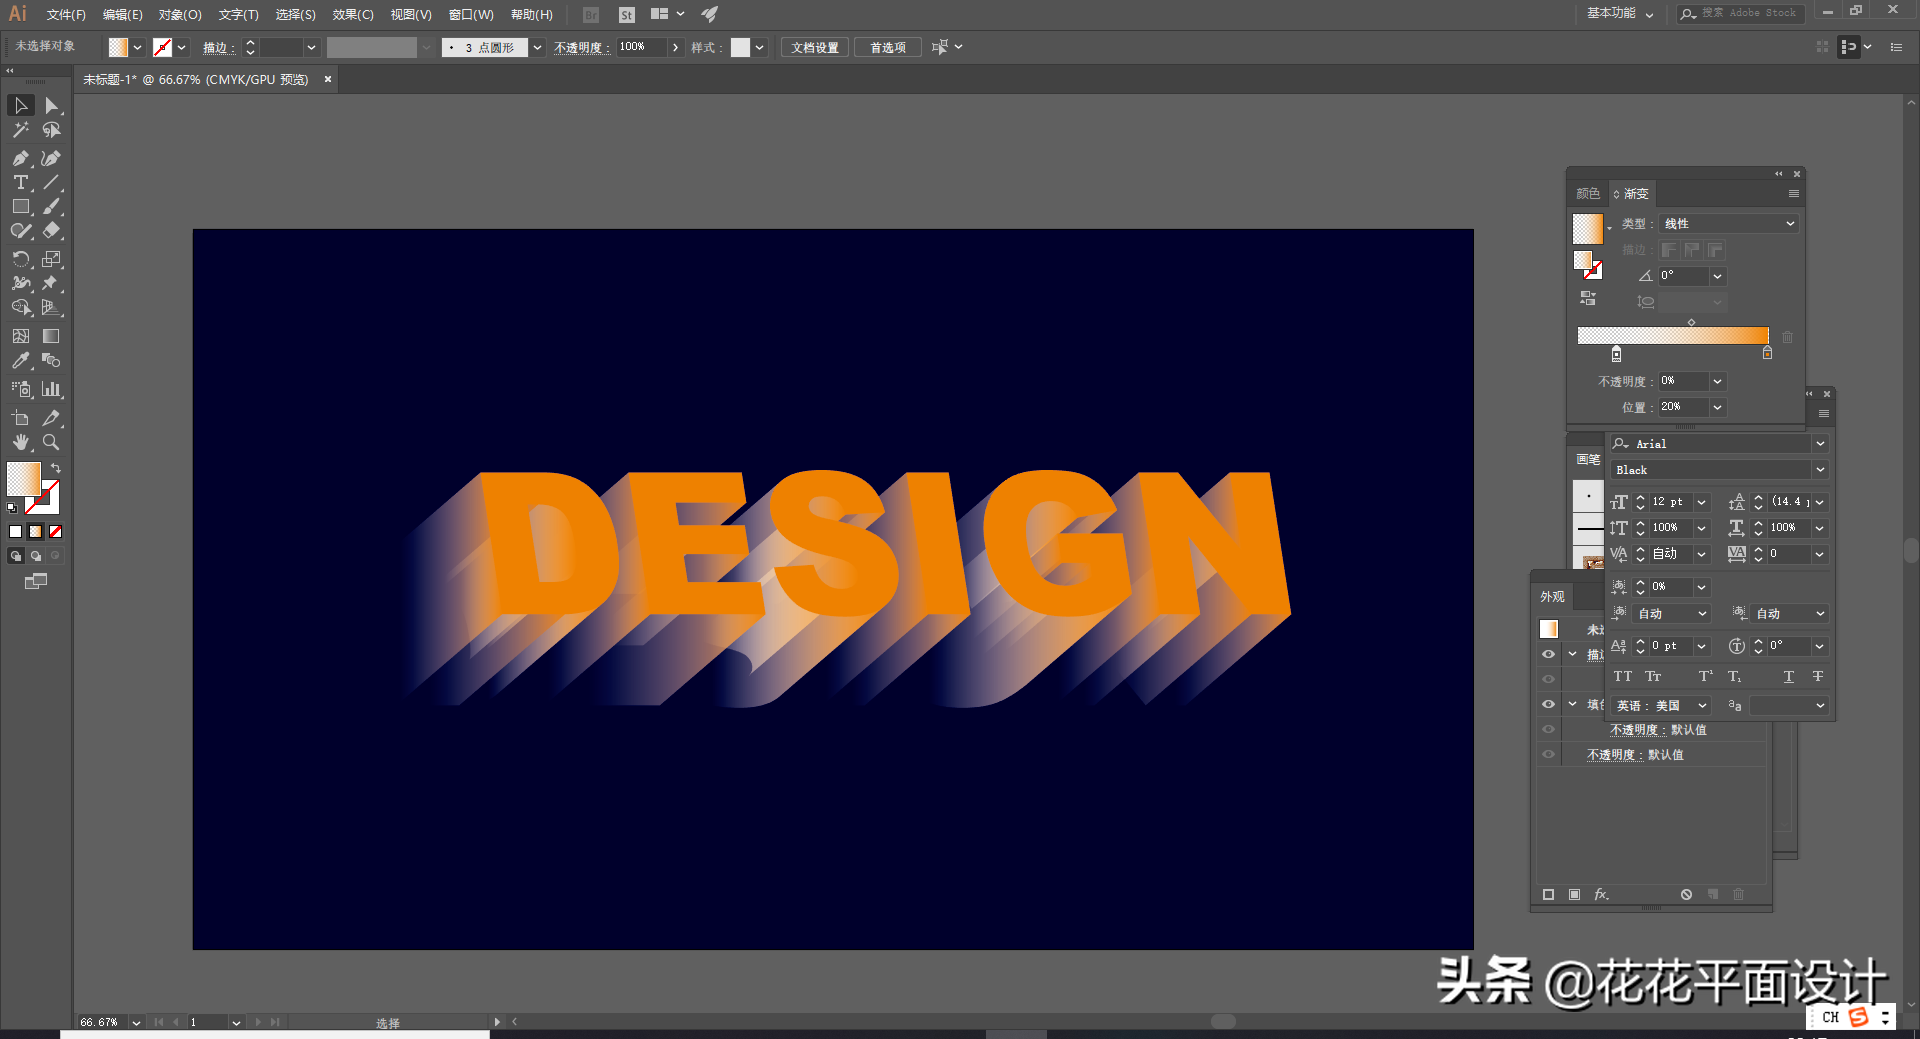Pick the Zoom tool
This screenshot has width=1920, height=1039.
[51, 442]
